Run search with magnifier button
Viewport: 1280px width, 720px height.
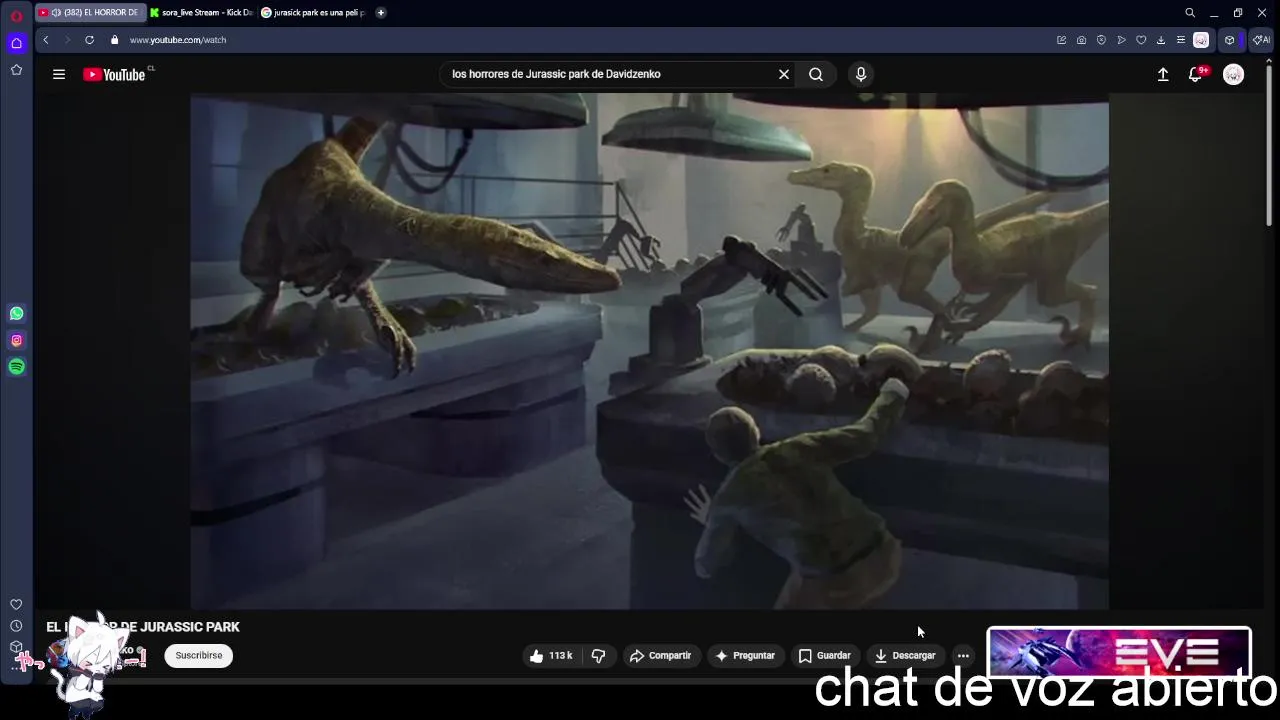816,74
